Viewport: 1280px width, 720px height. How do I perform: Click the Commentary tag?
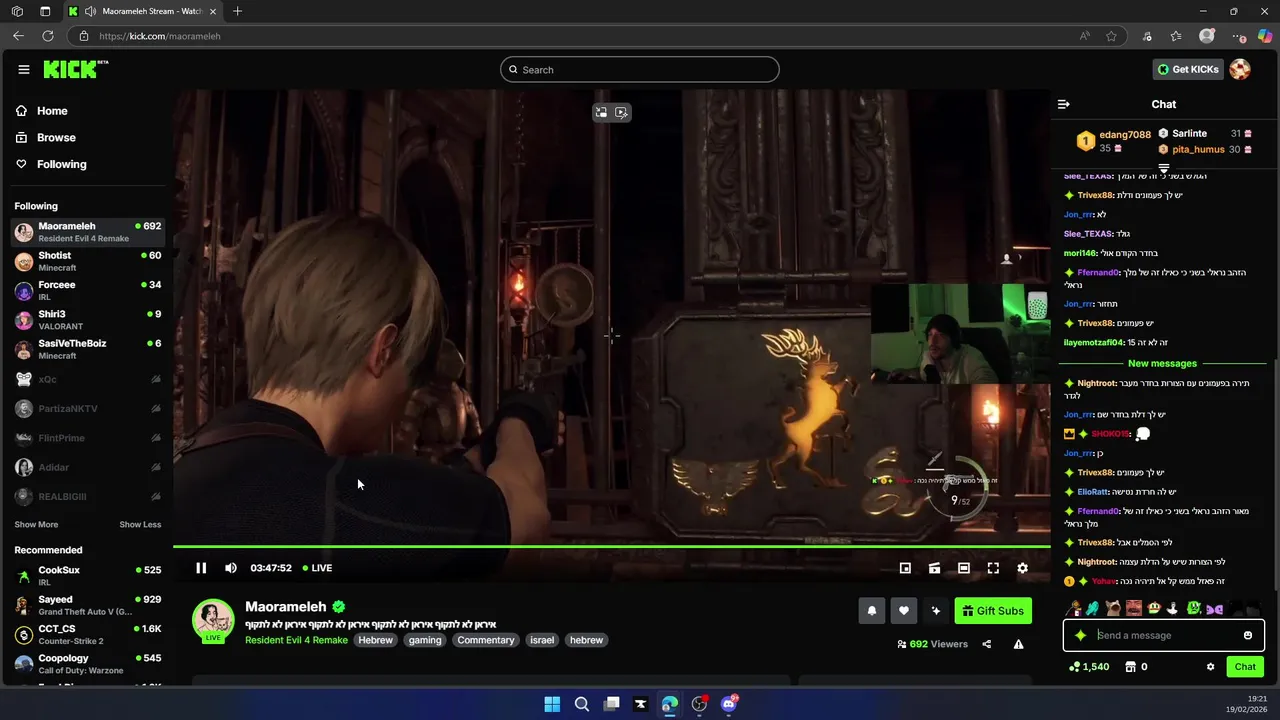click(x=486, y=640)
